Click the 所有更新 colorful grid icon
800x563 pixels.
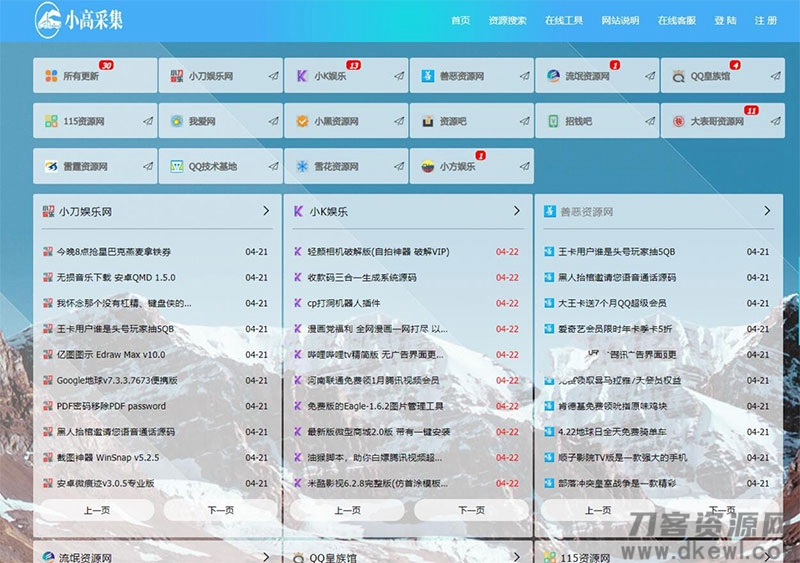coord(51,76)
